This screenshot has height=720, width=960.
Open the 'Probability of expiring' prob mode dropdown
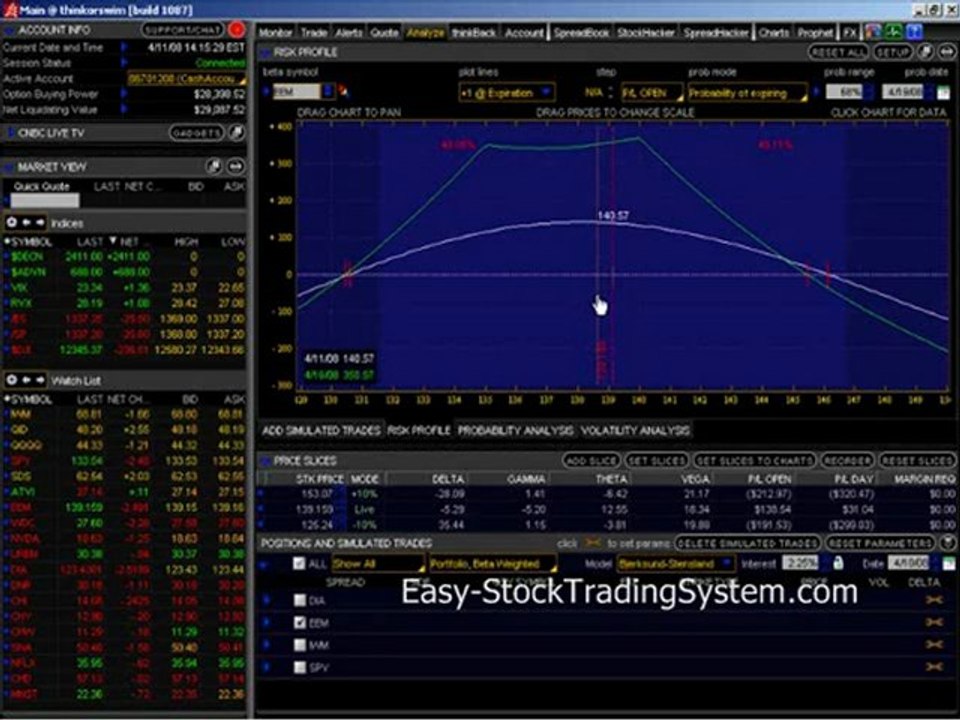pyautogui.click(x=747, y=92)
